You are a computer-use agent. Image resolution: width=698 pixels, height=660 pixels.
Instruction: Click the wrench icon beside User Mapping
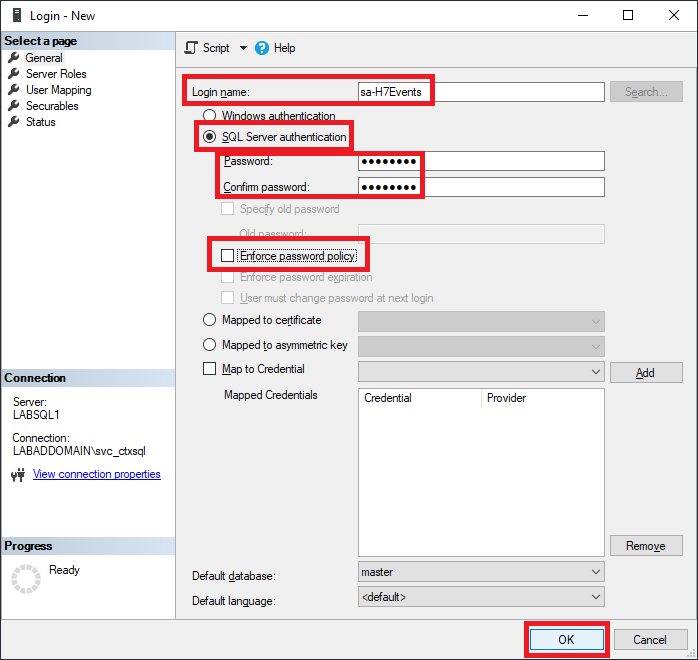click(x=14, y=90)
